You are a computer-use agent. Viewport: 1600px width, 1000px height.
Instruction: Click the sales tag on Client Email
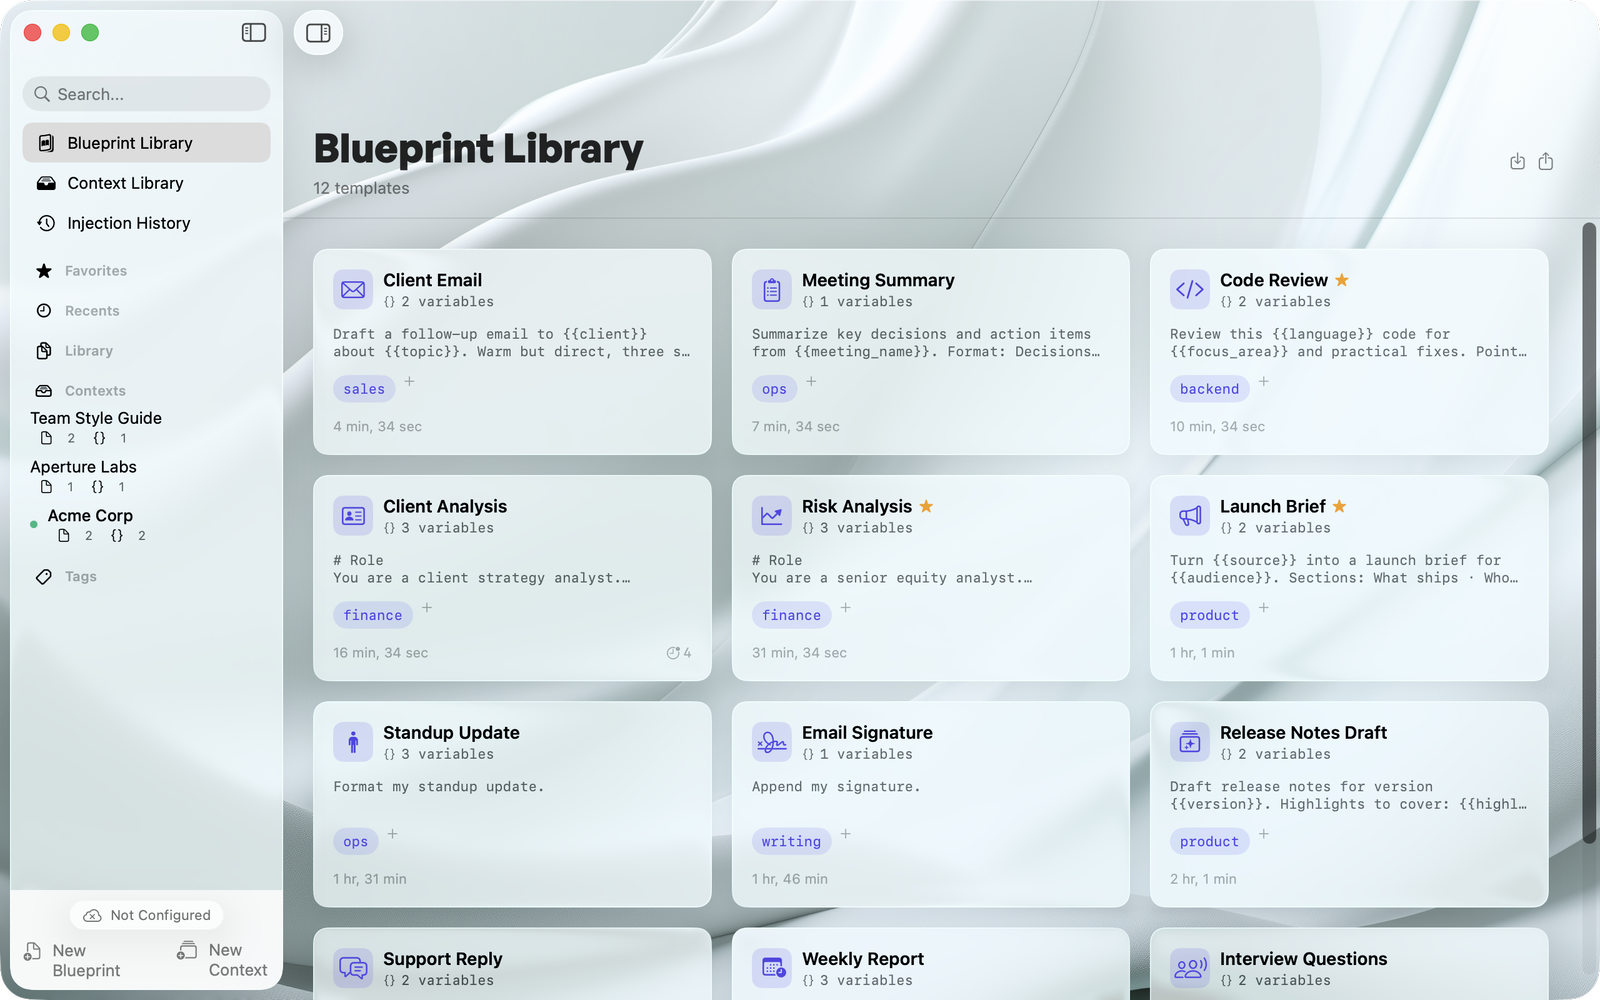[364, 389]
